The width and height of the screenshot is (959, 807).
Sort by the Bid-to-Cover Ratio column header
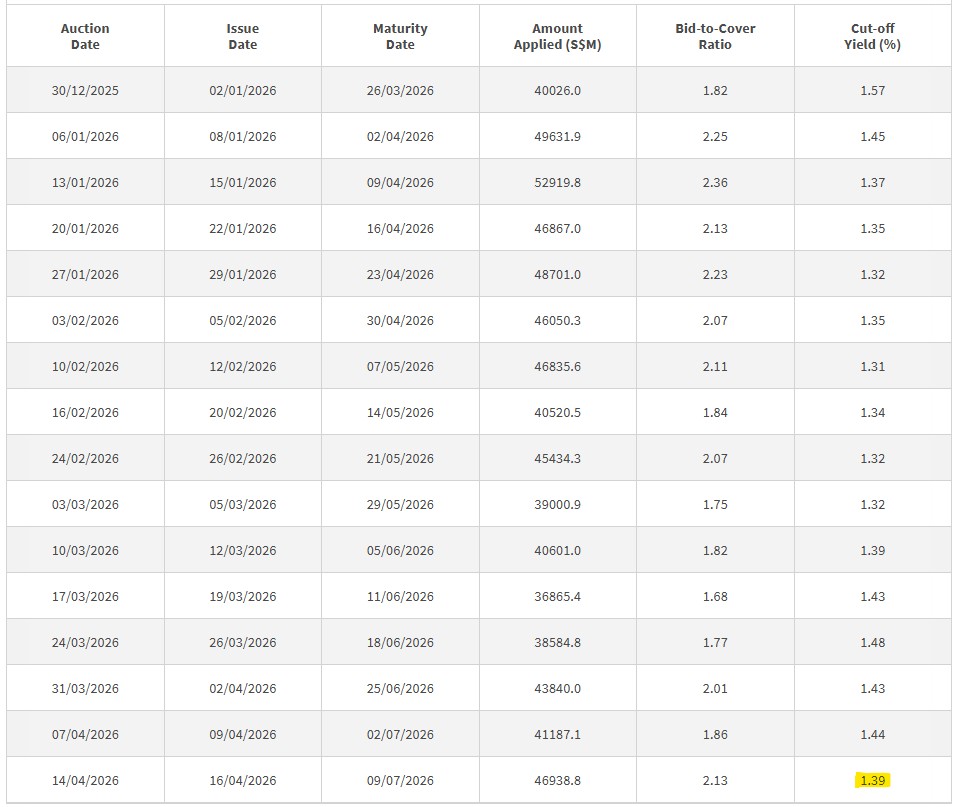click(x=714, y=34)
